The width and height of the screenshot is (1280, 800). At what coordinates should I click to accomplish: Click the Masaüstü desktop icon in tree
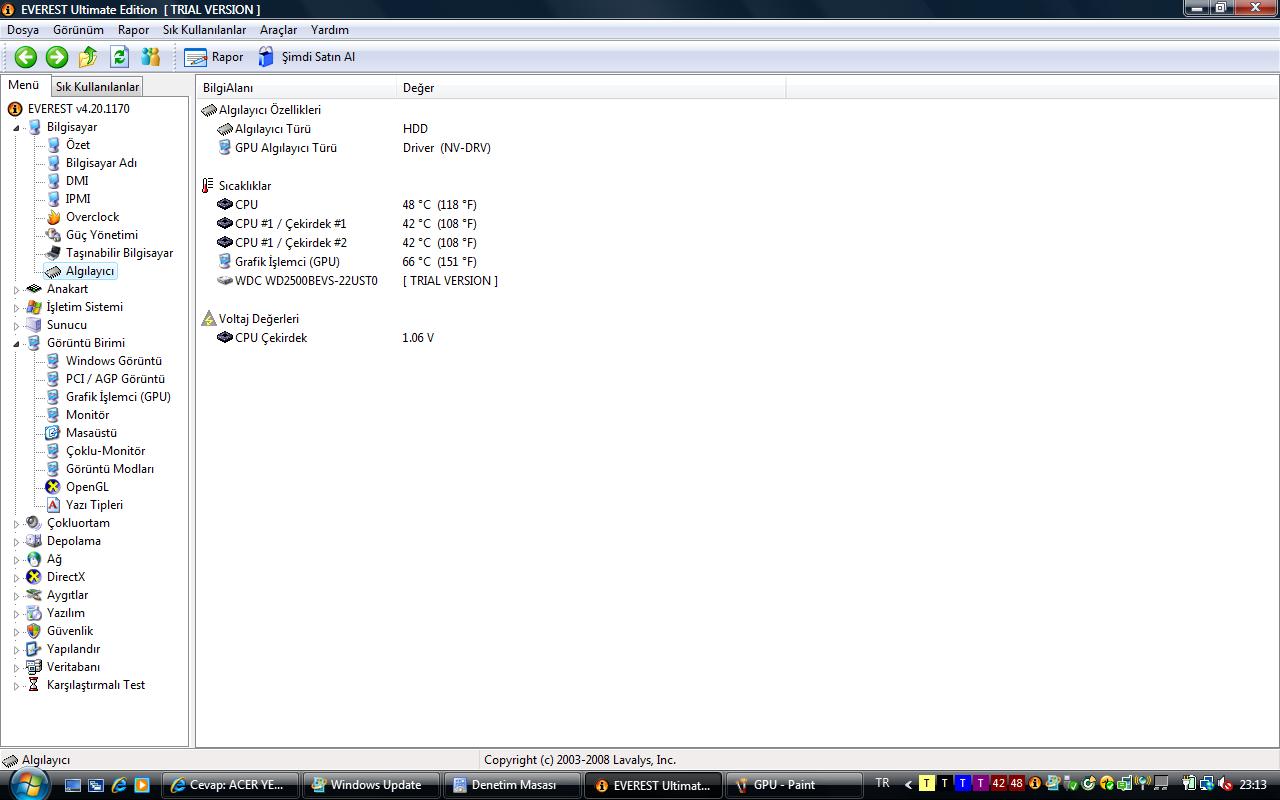(x=53, y=433)
